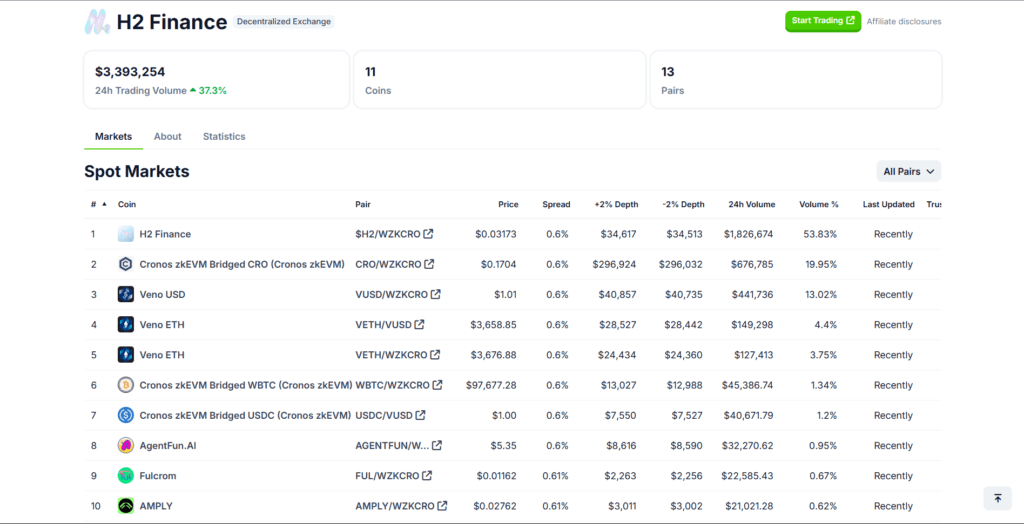
Task: Open external link icon for AGENTFUN pair
Action: (437, 446)
